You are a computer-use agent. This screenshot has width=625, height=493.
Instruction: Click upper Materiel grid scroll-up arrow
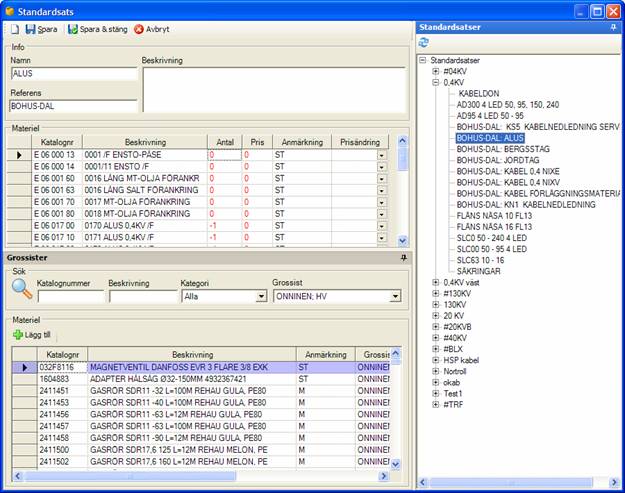(402, 140)
